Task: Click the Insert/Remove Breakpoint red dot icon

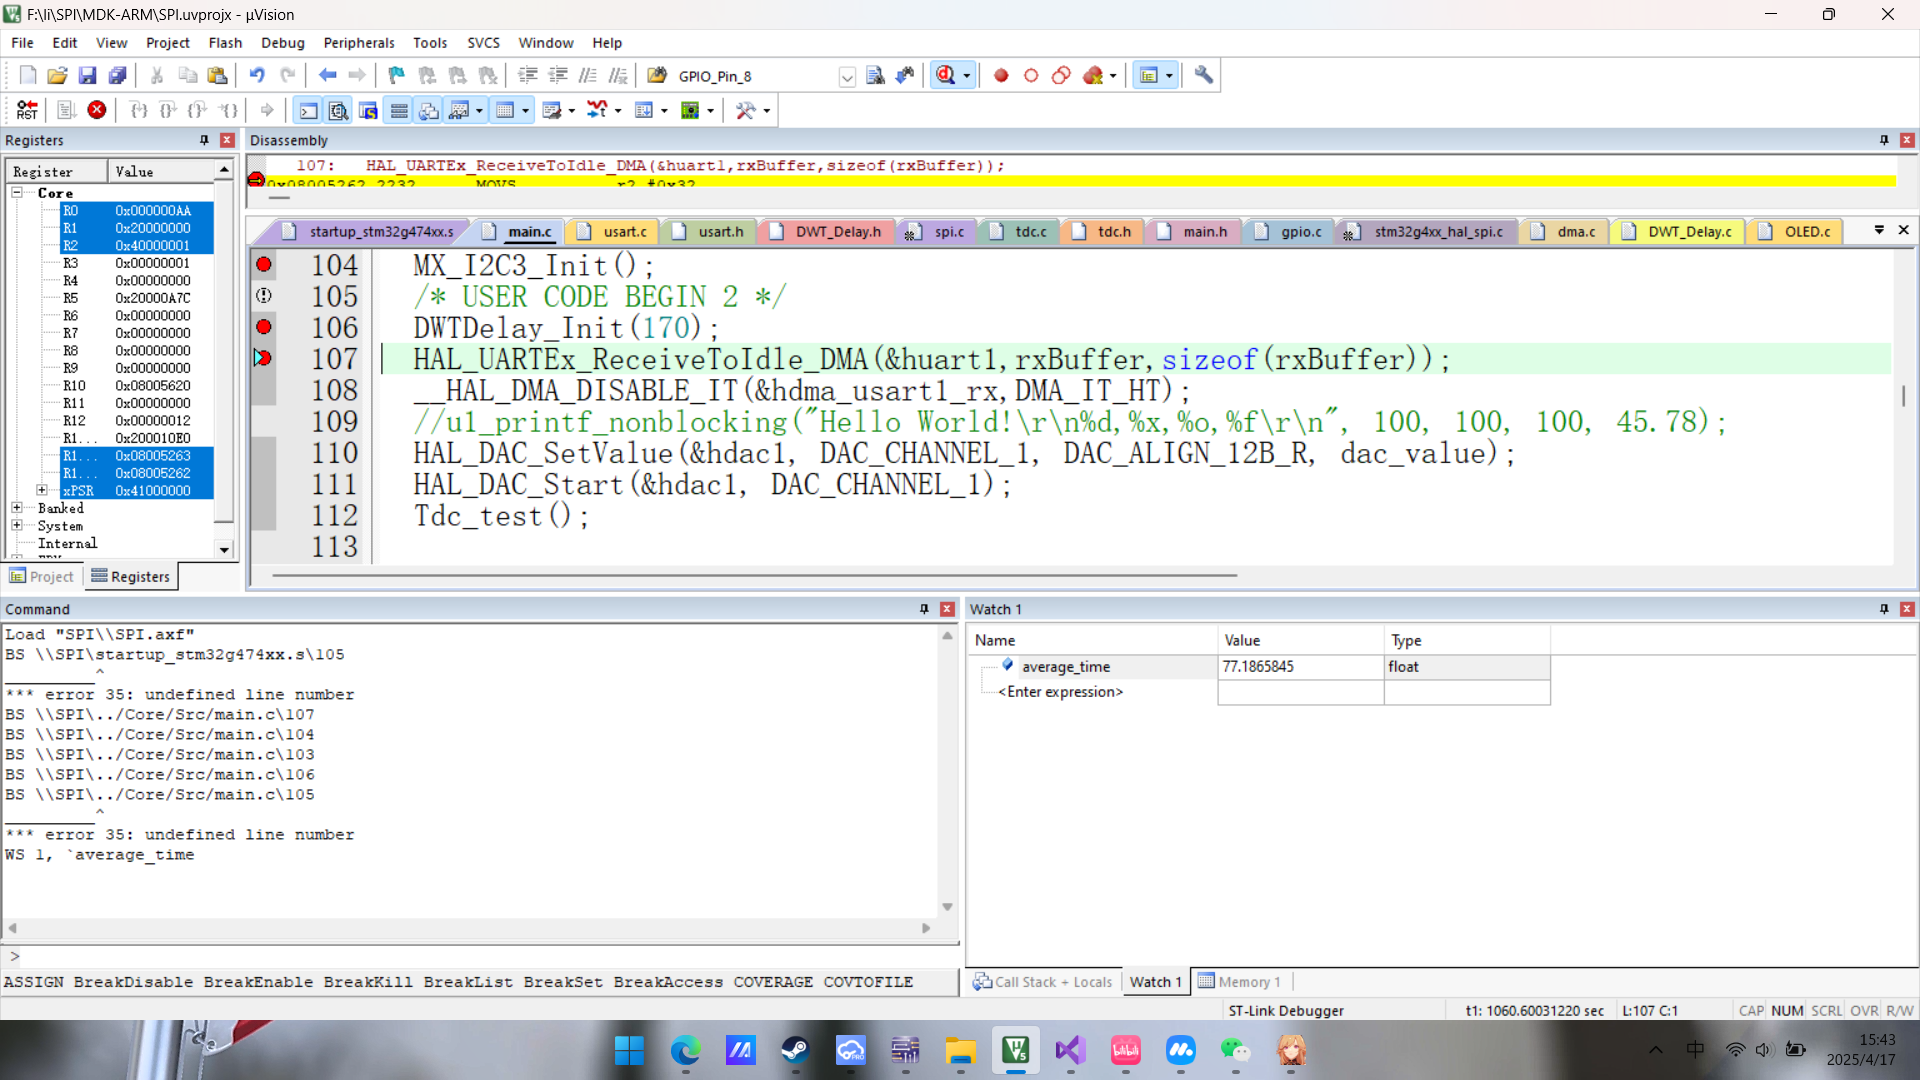Action: pos(1001,75)
